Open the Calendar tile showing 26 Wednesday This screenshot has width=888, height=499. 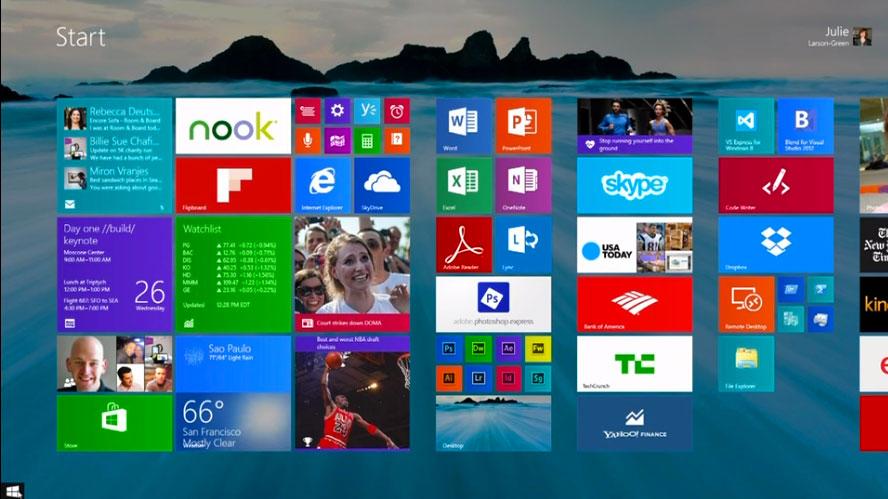[x=114, y=274]
